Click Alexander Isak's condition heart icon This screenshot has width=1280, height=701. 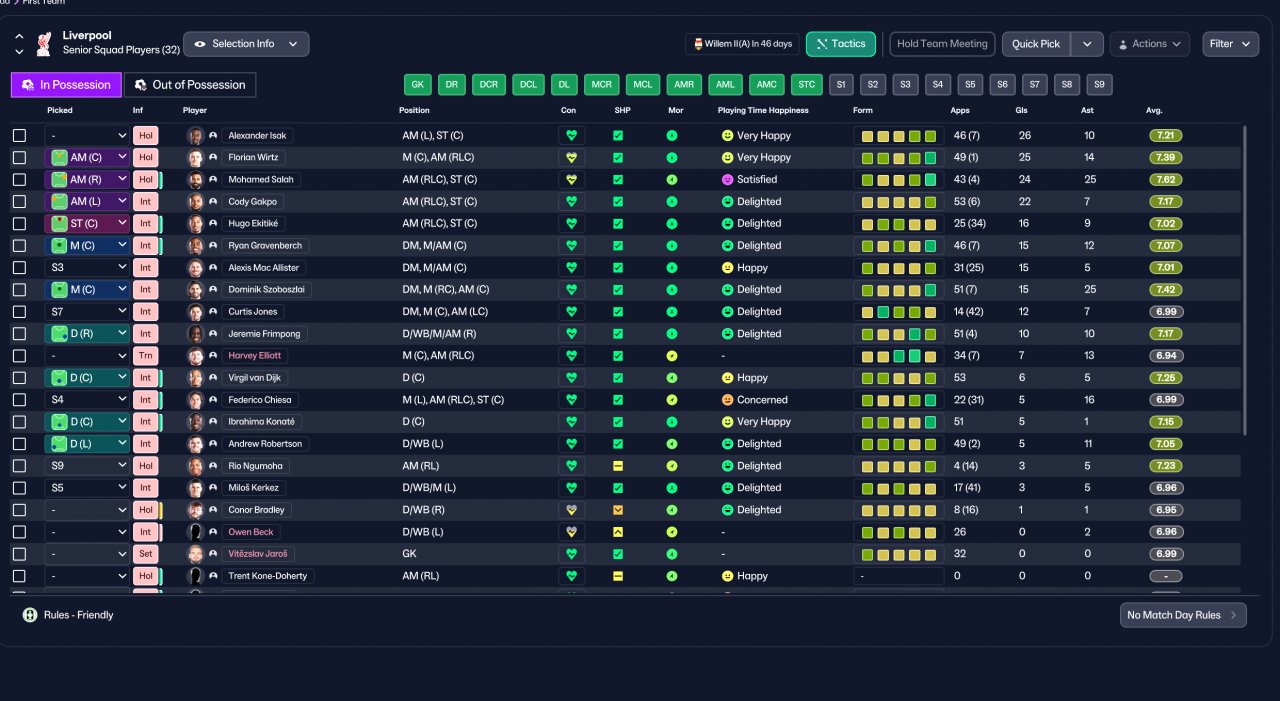tap(572, 135)
